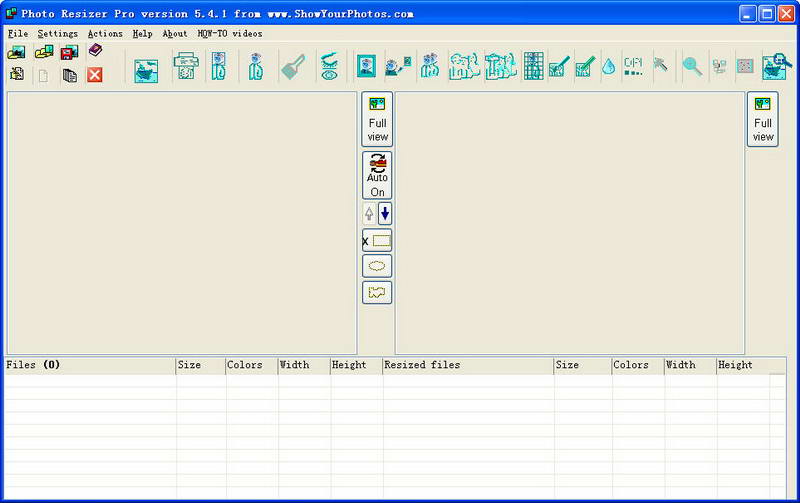Image resolution: width=800 pixels, height=503 pixels.
Task: Click the red floppy disk save icon
Action: point(69,53)
